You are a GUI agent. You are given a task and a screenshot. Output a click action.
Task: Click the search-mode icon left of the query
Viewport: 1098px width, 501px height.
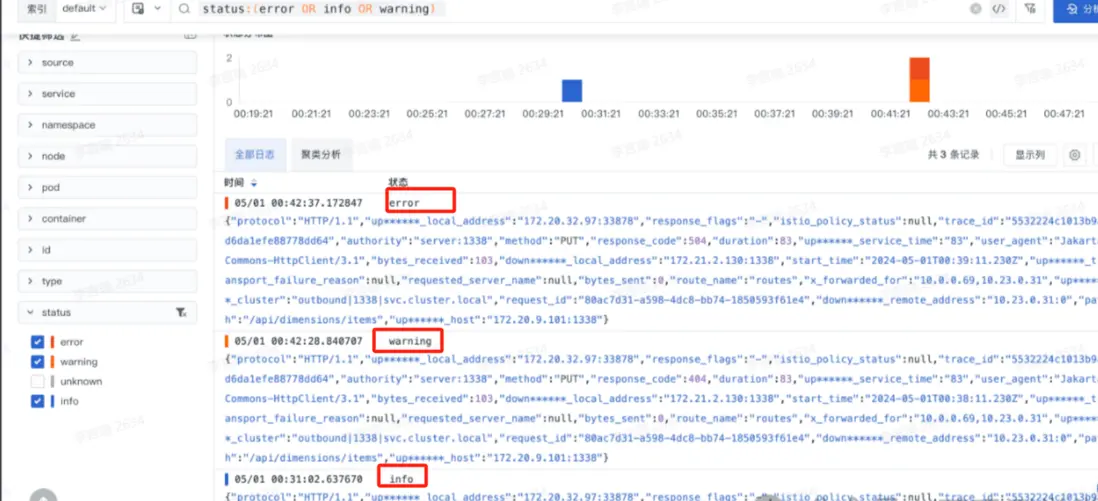(138, 9)
